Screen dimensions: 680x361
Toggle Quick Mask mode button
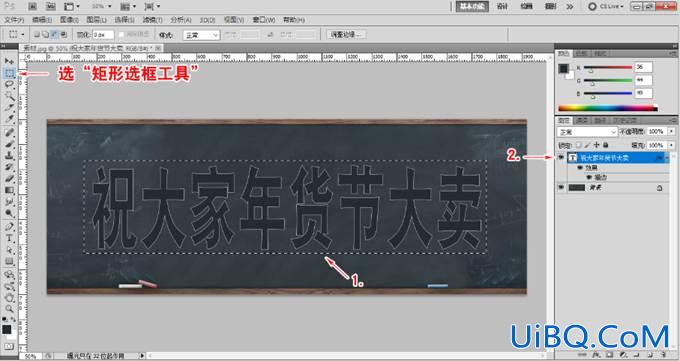(x=9, y=346)
